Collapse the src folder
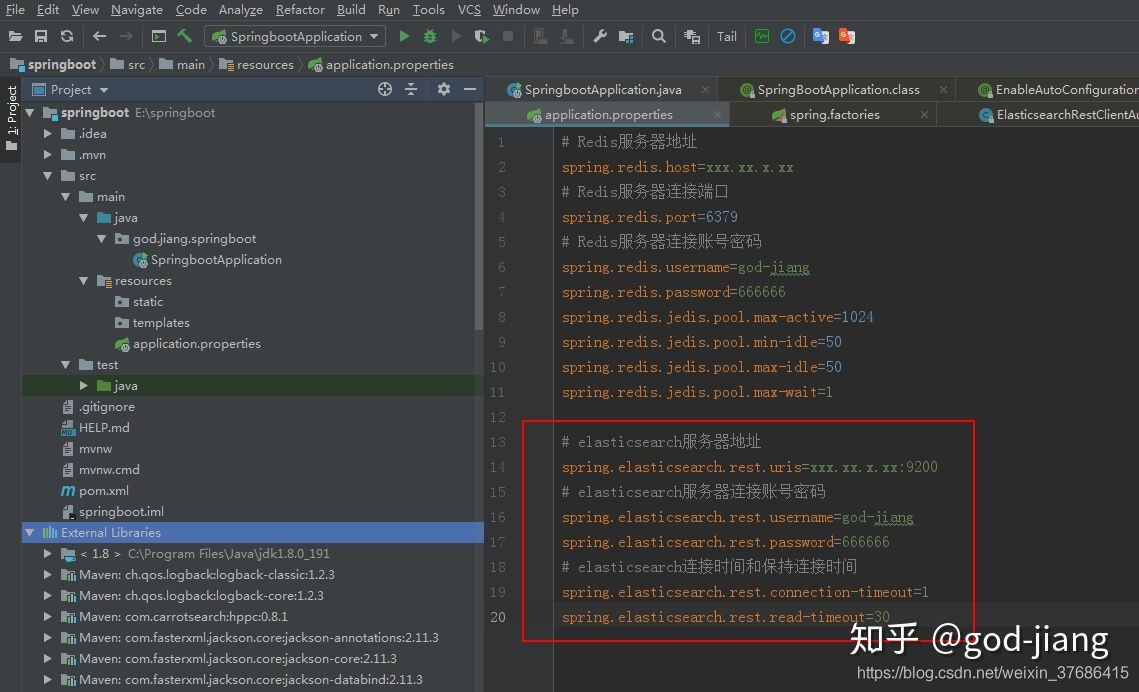 [x=48, y=176]
